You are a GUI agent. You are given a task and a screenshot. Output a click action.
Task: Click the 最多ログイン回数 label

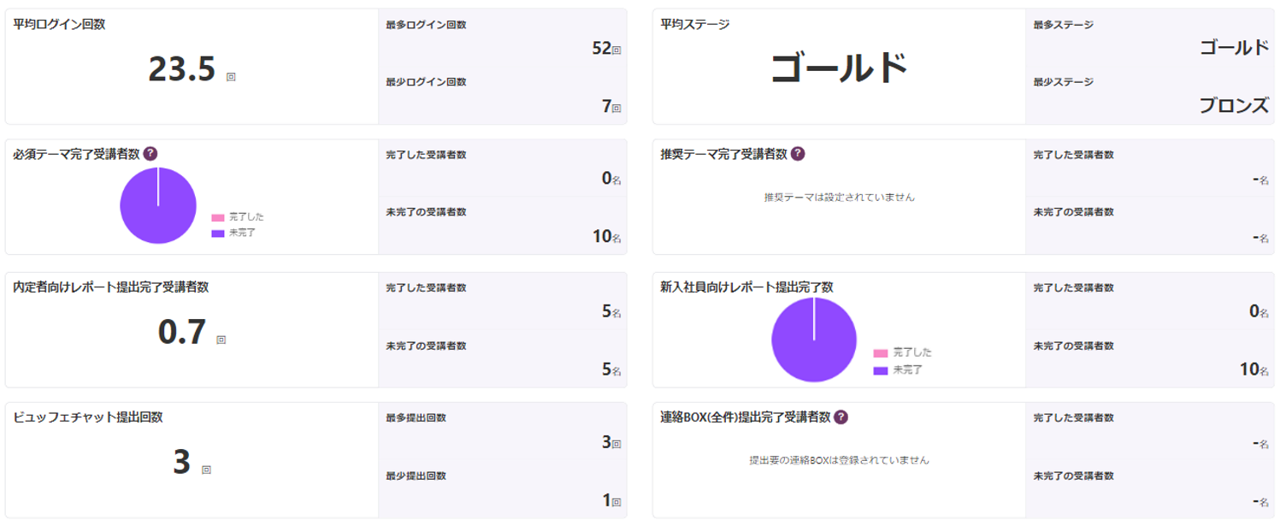(x=426, y=25)
